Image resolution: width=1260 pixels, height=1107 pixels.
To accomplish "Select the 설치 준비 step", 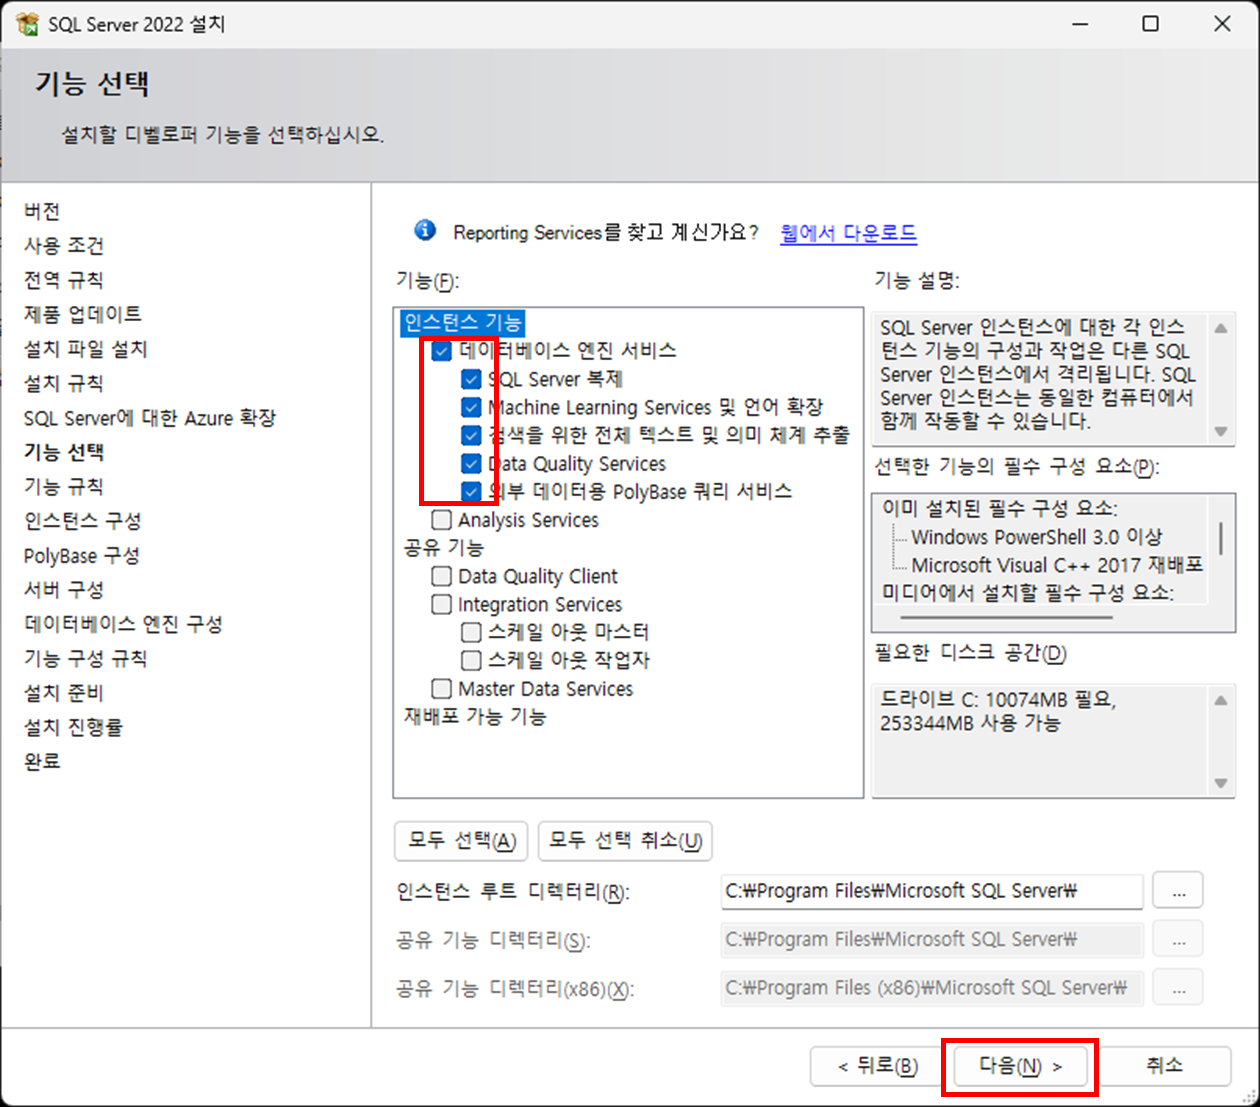I will click(64, 693).
